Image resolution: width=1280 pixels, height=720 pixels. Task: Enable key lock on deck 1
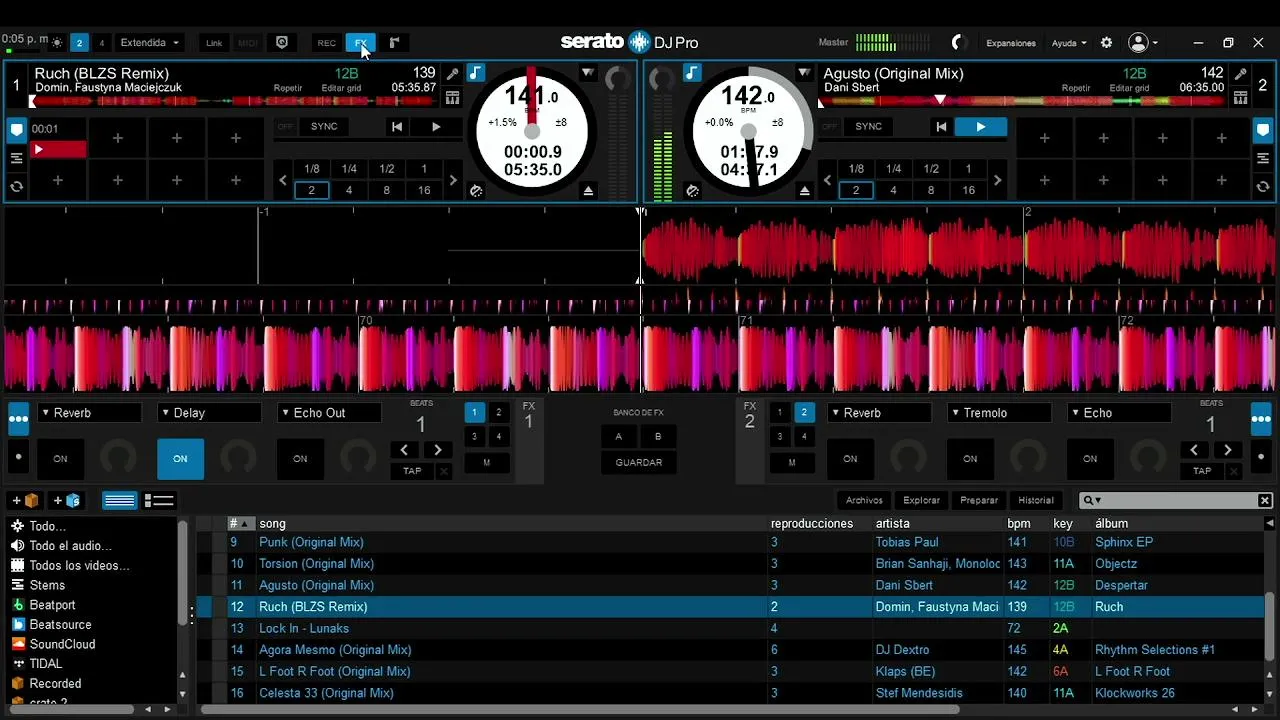pos(476,73)
